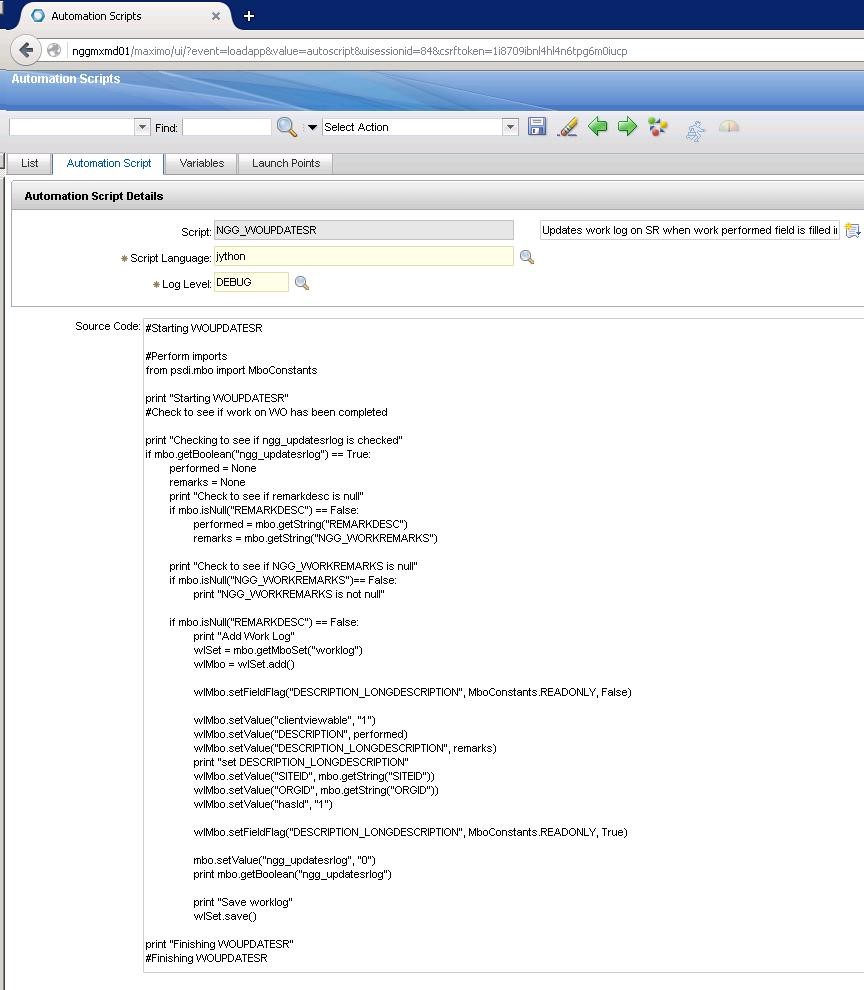Screen dimensions: 864x990
Task: Open a new browser tab with plus button
Action: click(249, 16)
